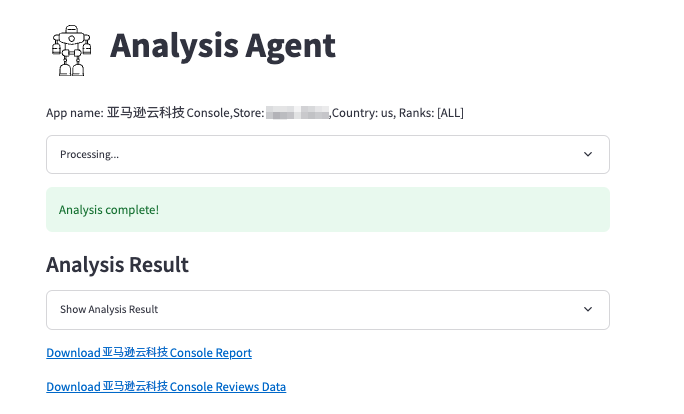Click the Processing expander chevron arrow

(x=588, y=154)
